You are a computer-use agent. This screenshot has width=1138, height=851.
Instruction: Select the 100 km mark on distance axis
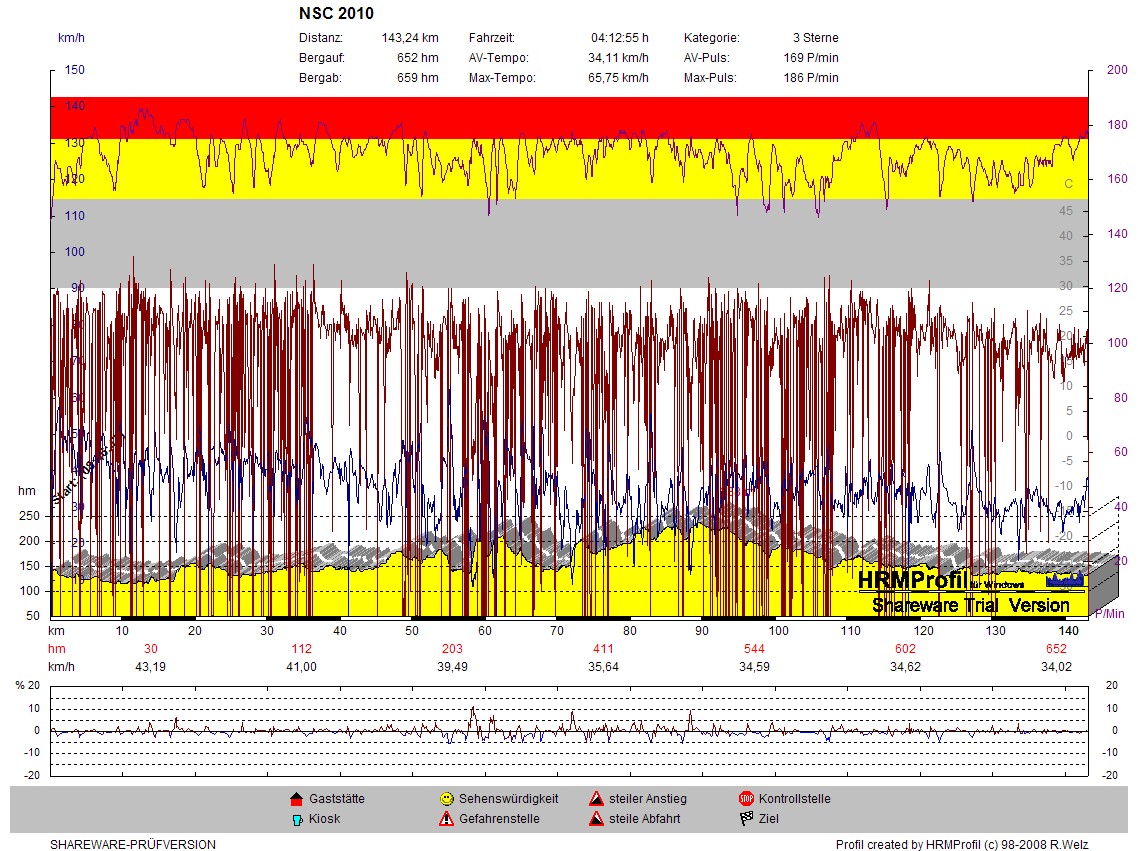click(779, 631)
